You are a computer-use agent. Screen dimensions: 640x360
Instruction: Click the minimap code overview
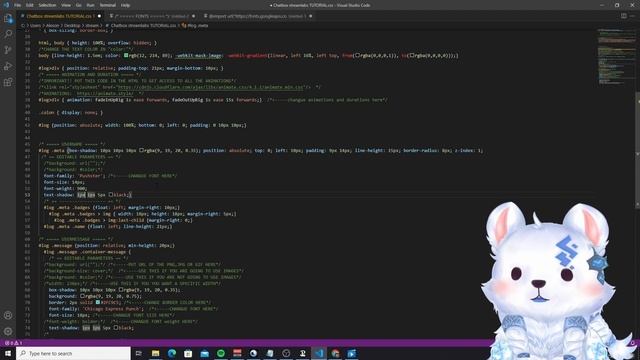617,57
